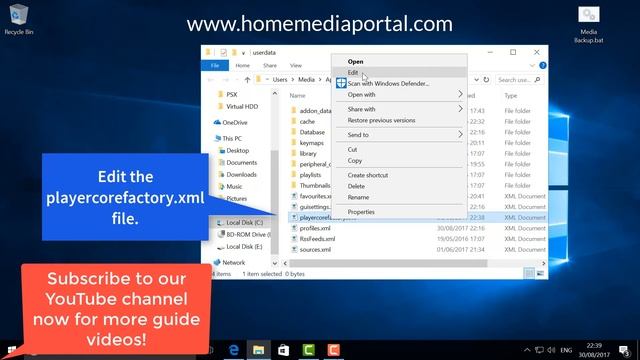
Task: Open the green Camtasia taskbar icon
Action: [x=308, y=350]
